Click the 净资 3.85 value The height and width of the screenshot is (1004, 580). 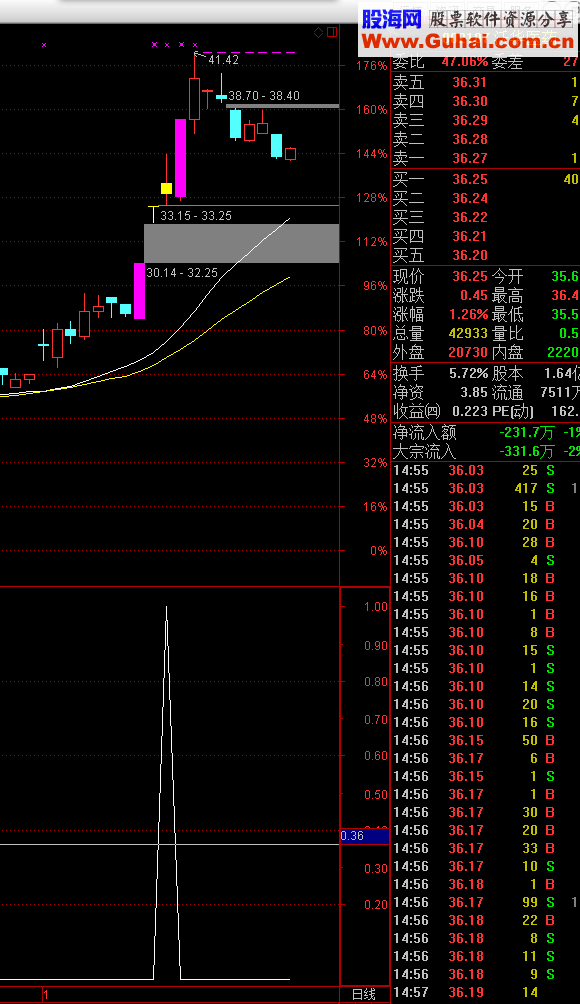pos(474,392)
